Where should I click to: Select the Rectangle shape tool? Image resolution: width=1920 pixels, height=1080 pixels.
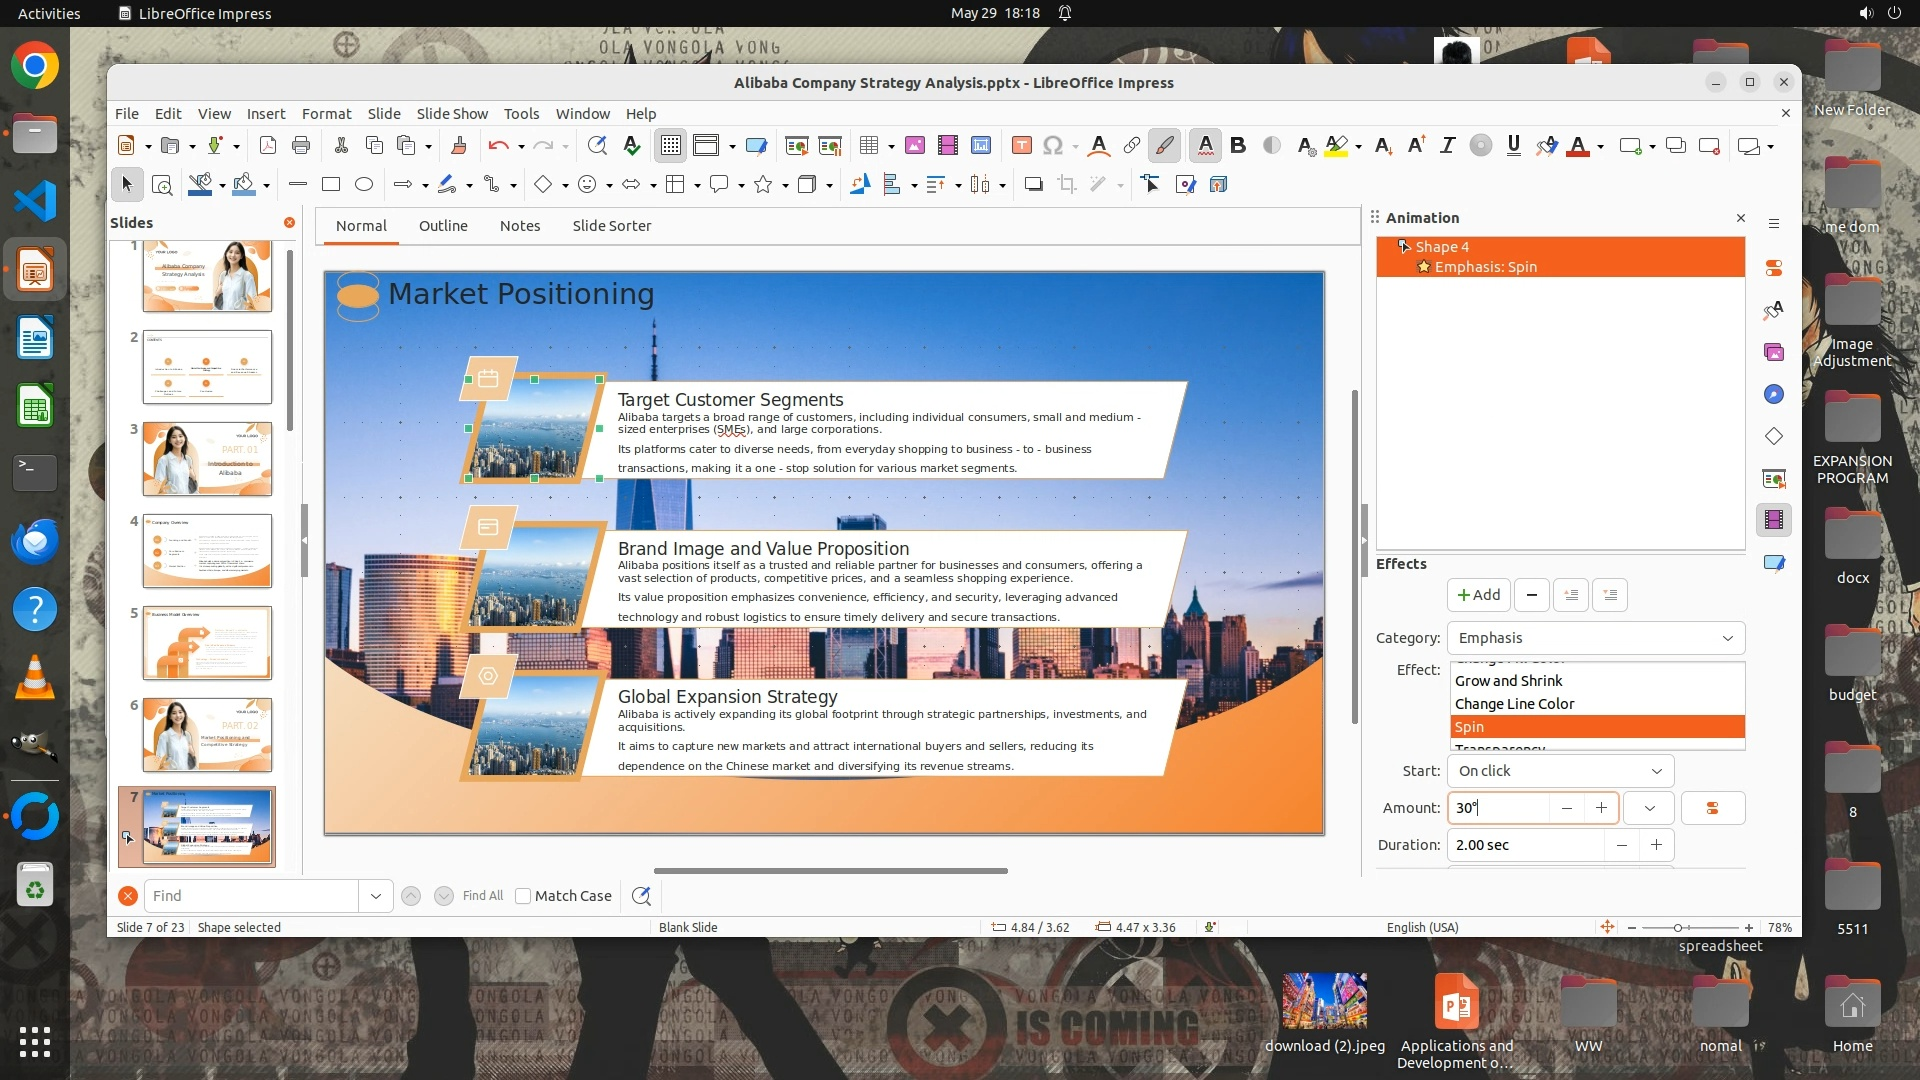coord(331,184)
